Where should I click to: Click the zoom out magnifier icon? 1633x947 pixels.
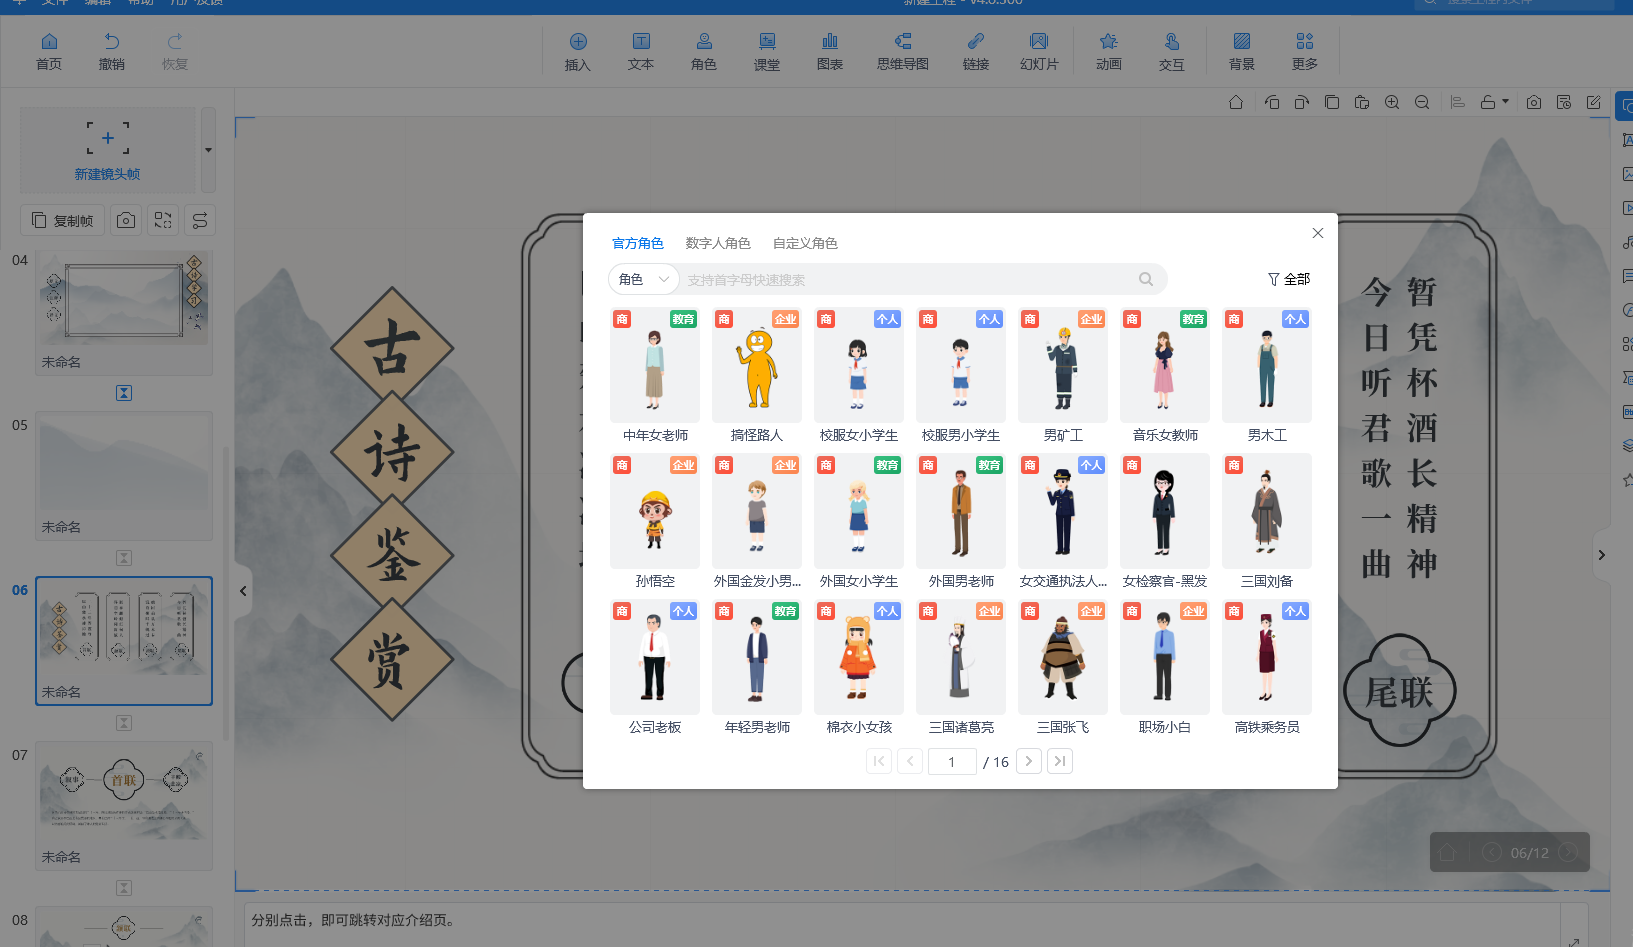1422,102
